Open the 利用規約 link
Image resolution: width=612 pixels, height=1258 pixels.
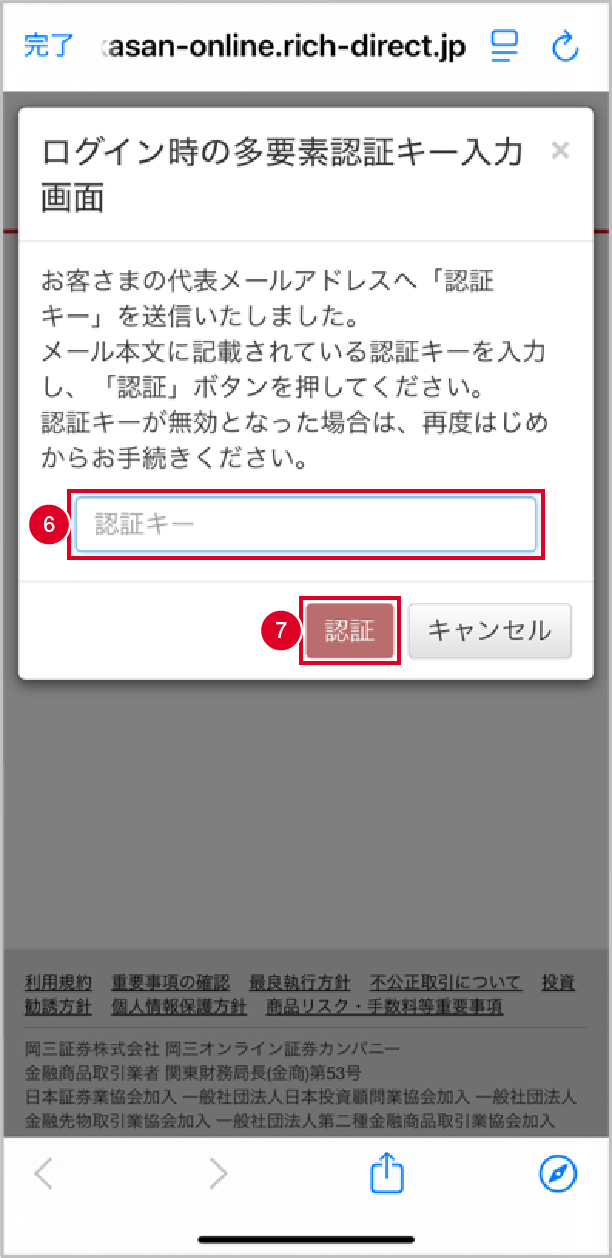[x=58, y=982]
